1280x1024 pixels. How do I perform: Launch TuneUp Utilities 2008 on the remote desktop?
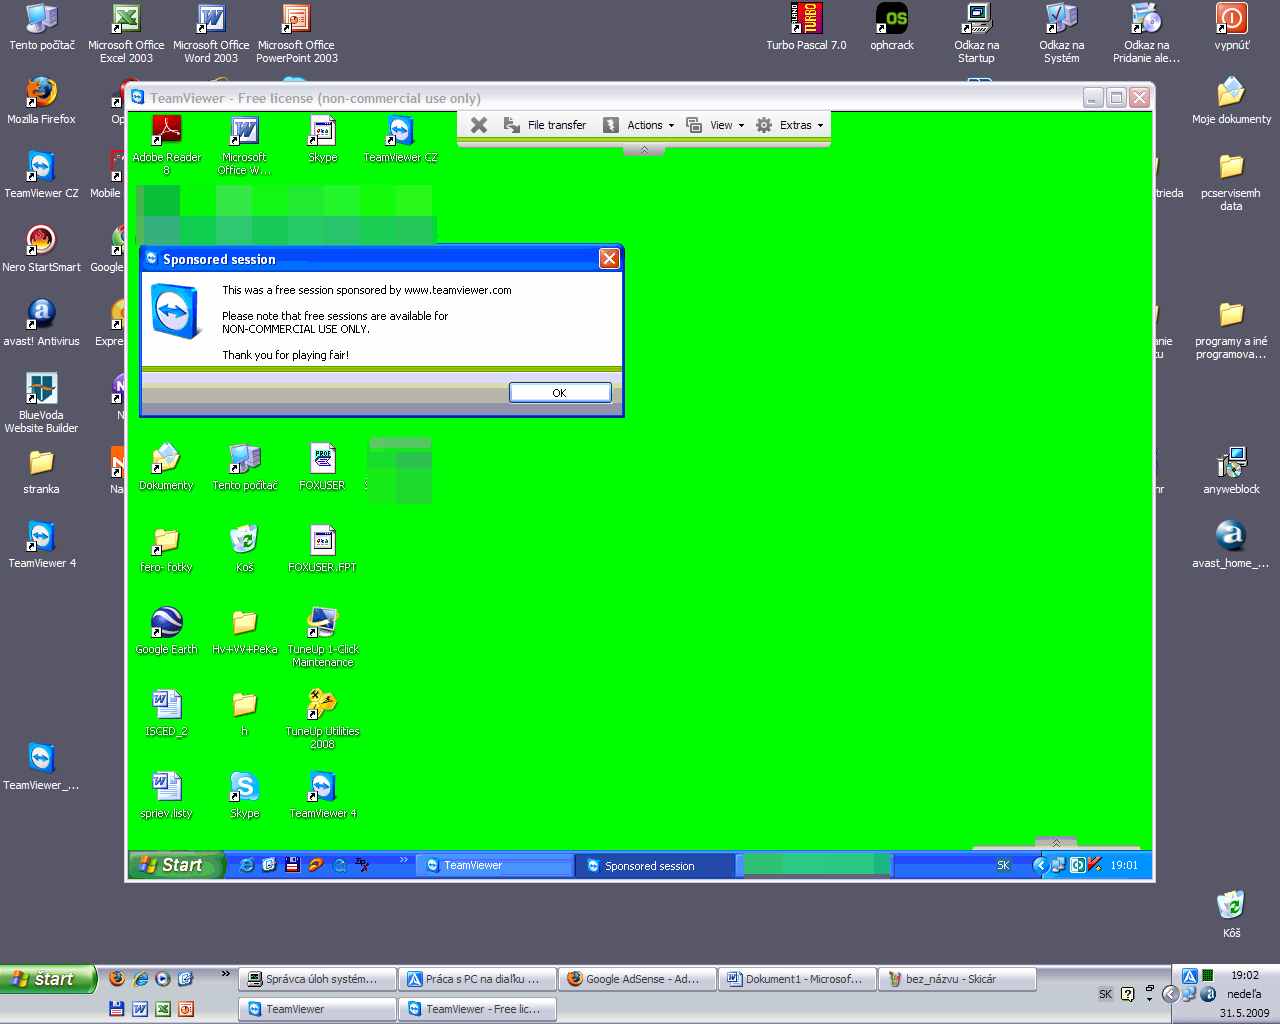(322, 719)
